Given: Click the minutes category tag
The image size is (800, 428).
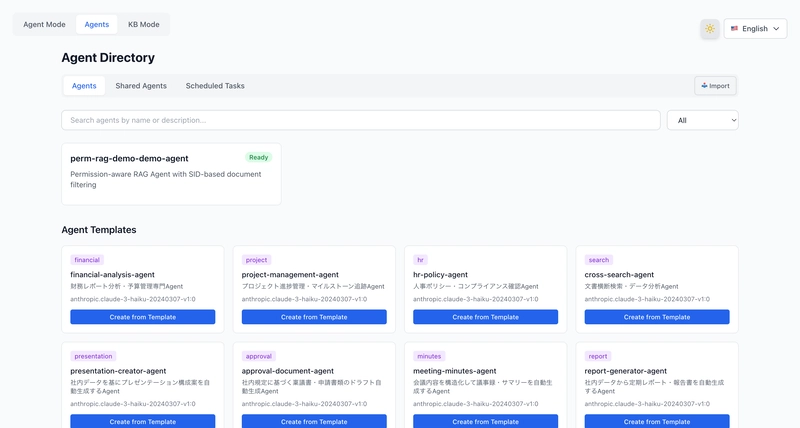Looking at the screenshot, I should pyautogui.click(x=429, y=356).
